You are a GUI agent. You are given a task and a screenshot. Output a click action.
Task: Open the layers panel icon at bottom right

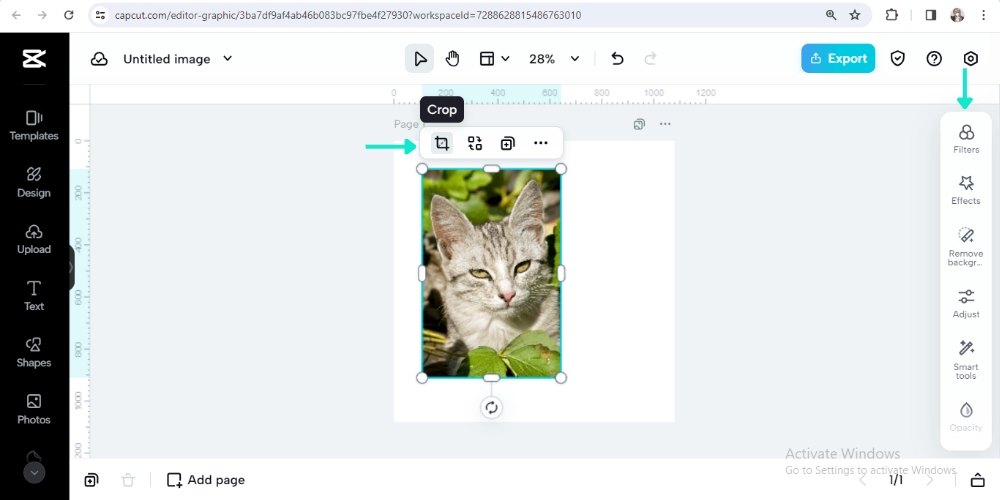point(977,480)
